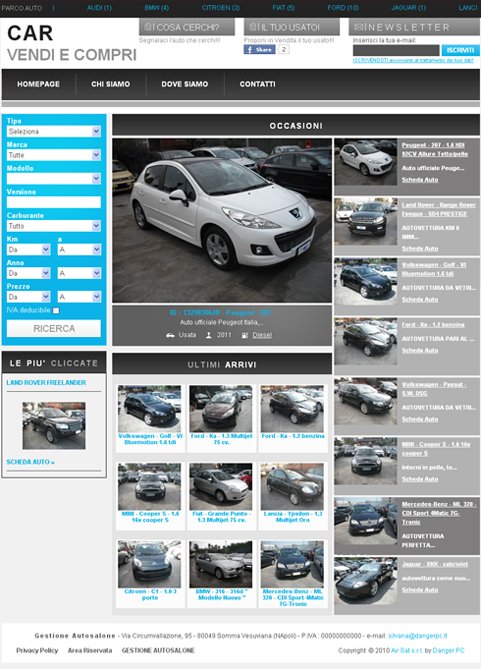The width and height of the screenshot is (481, 669).
Task: Open the Danger PC footer link
Action: click(449, 651)
